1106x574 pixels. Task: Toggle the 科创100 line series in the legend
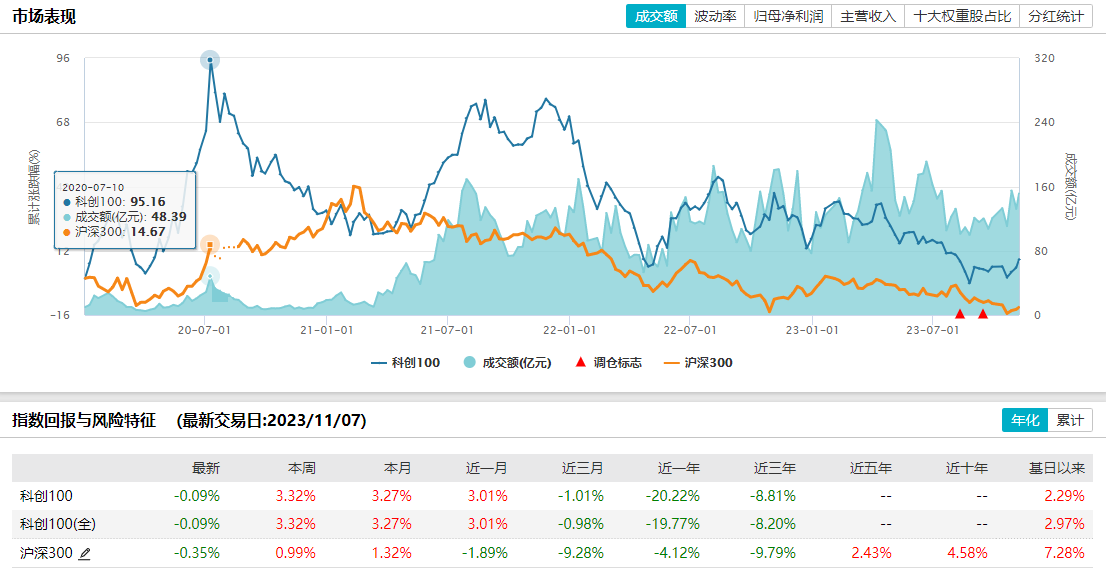point(405,363)
